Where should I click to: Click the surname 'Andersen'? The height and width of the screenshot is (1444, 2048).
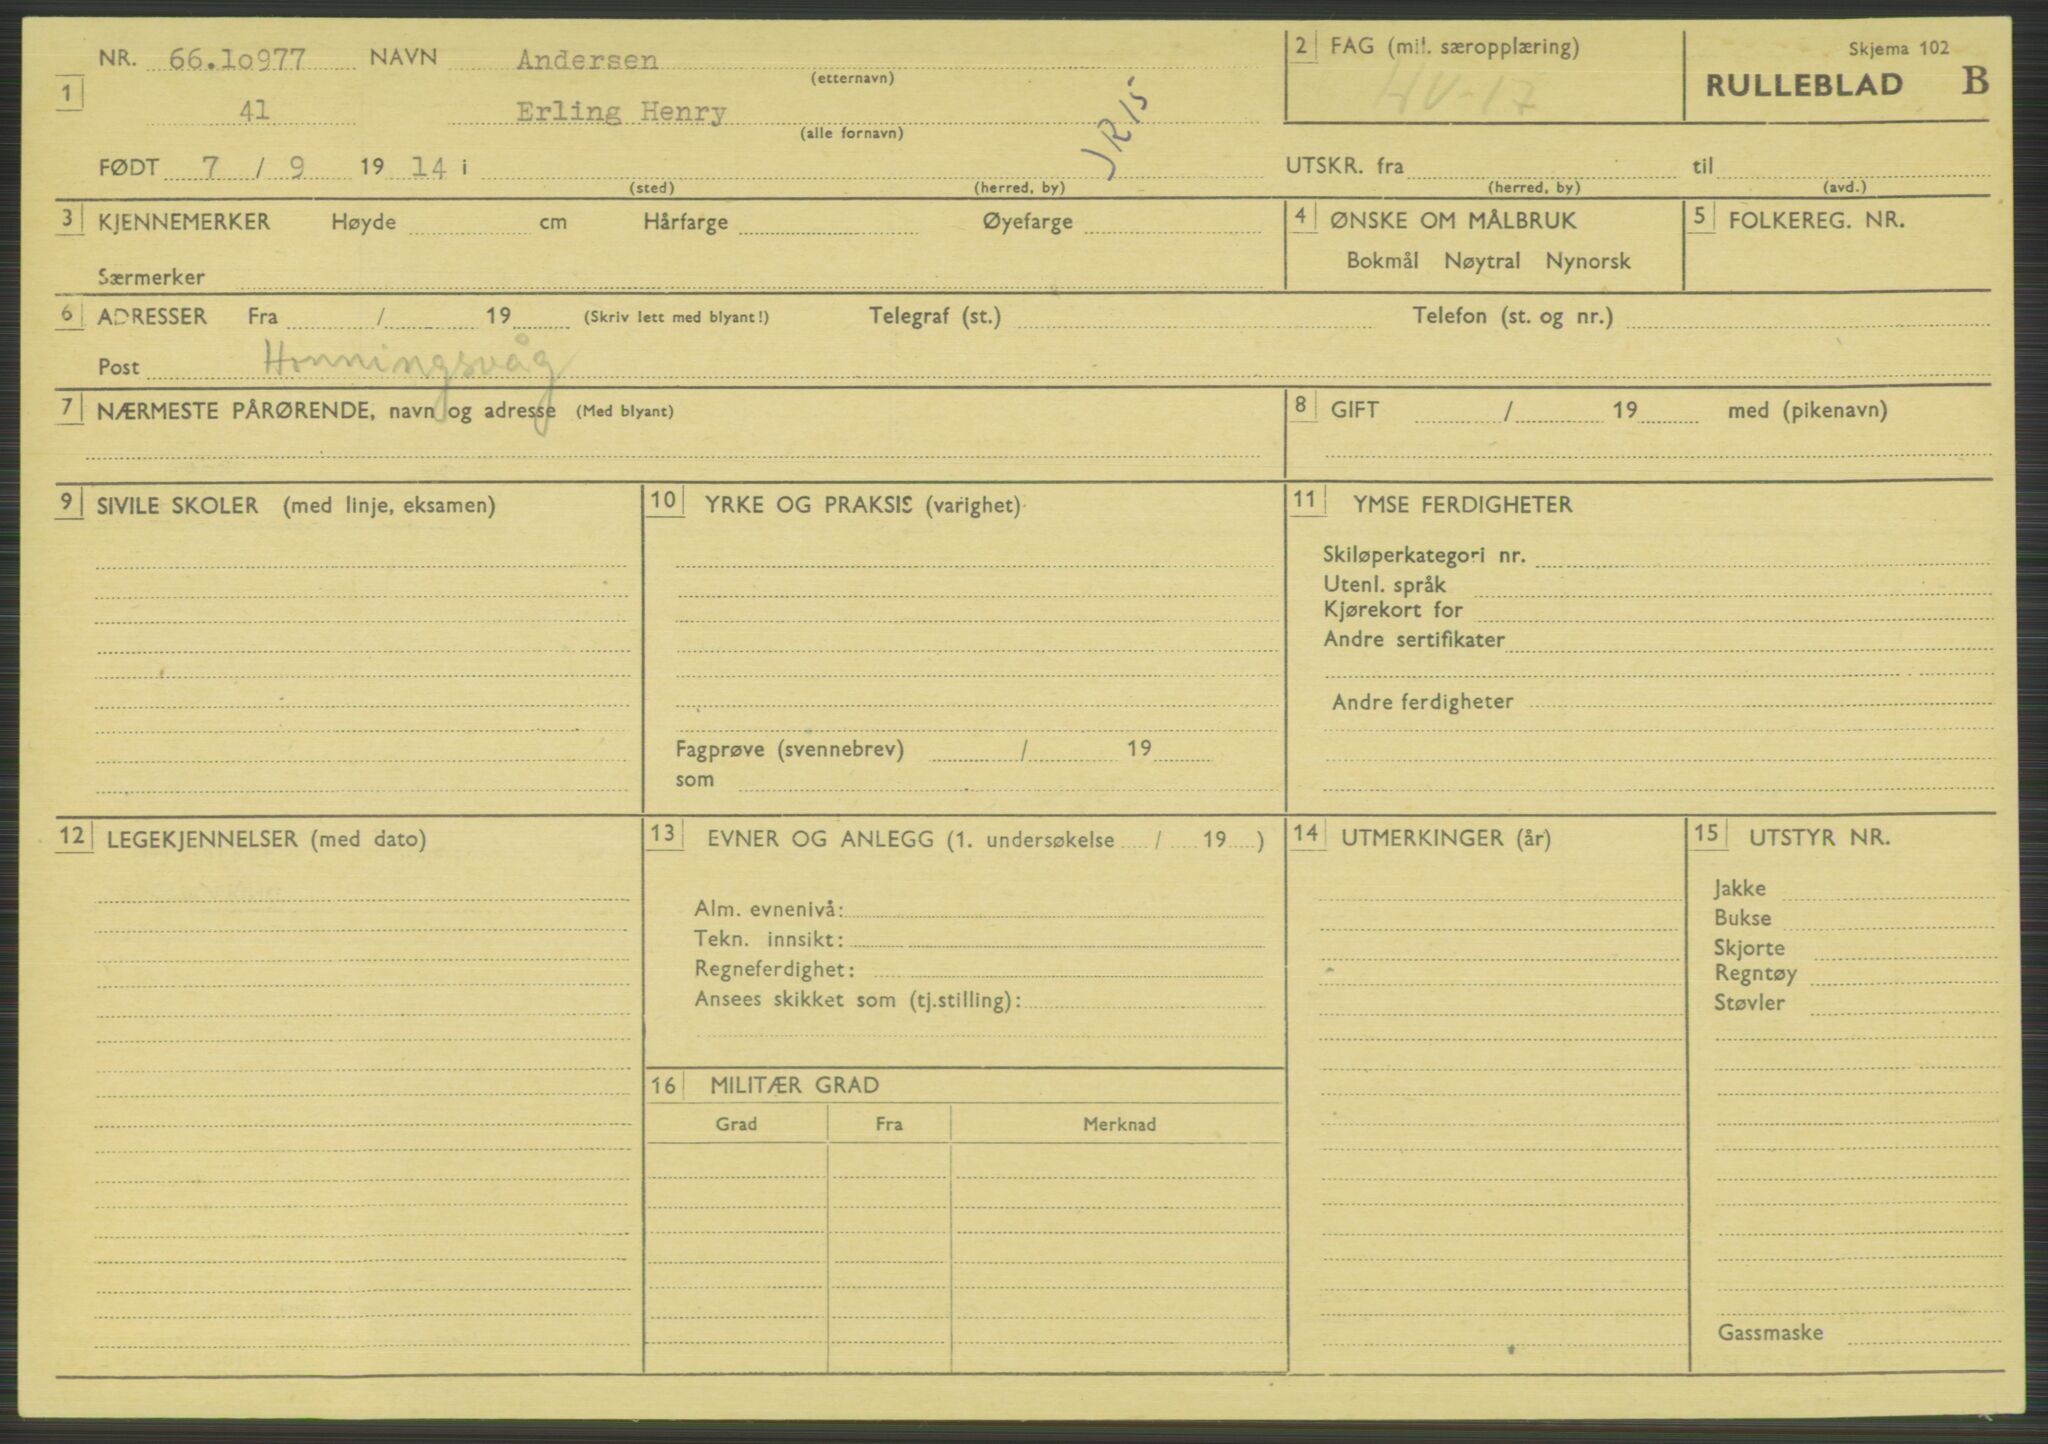click(x=587, y=60)
